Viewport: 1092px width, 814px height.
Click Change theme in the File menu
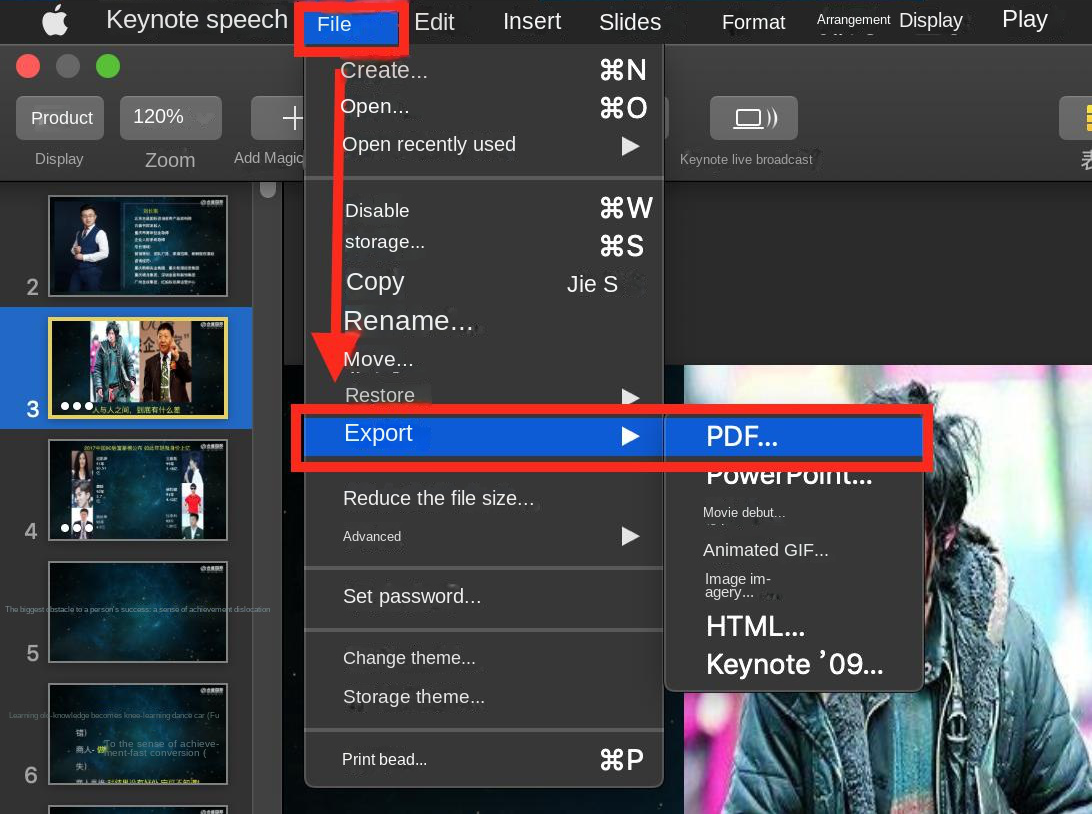tap(409, 658)
